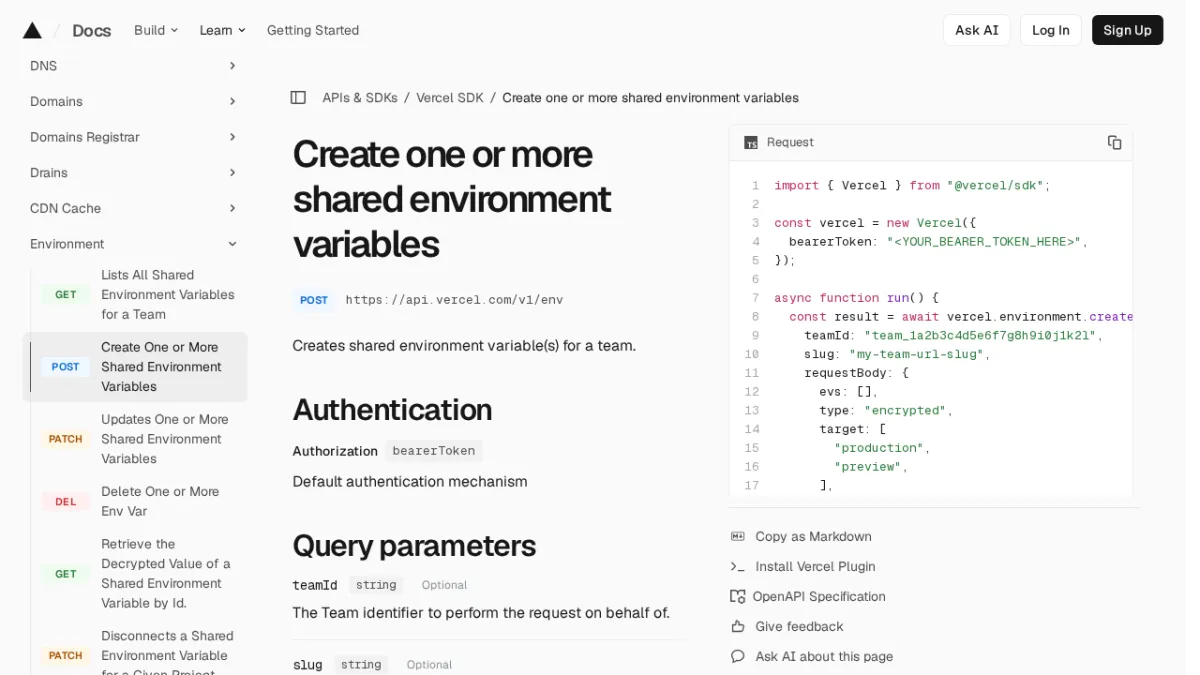
Task: Click the DEL badge for Delete One or More Env Var
Action: click(66, 502)
